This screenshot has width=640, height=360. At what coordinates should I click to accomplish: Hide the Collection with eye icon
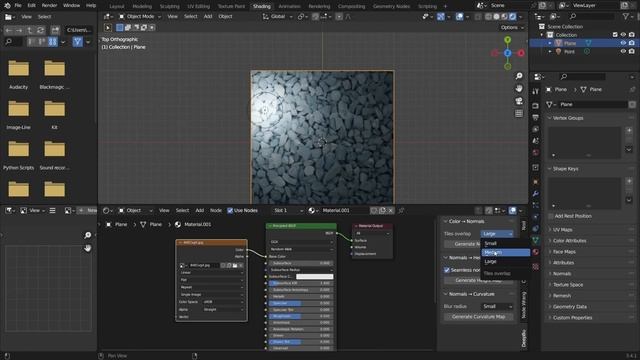[x=623, y=35]
